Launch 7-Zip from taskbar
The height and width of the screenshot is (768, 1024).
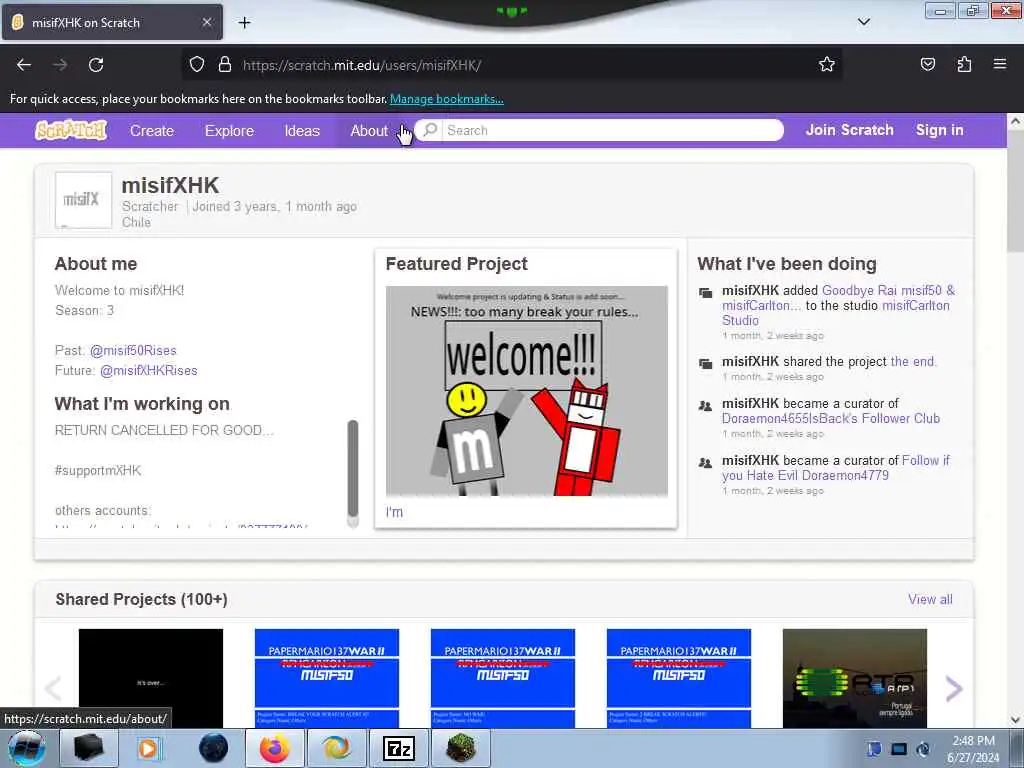point(398,748)
